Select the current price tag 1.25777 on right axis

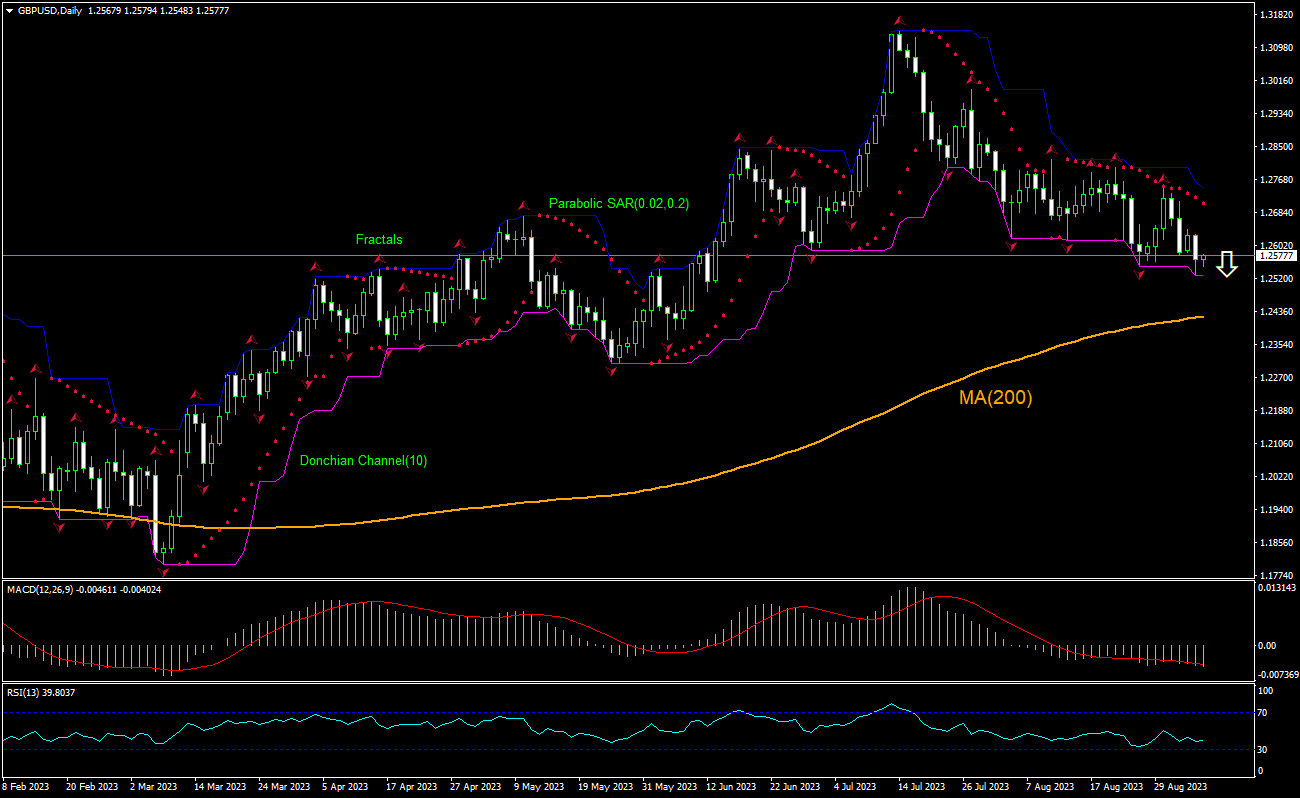pos(1277,256)
